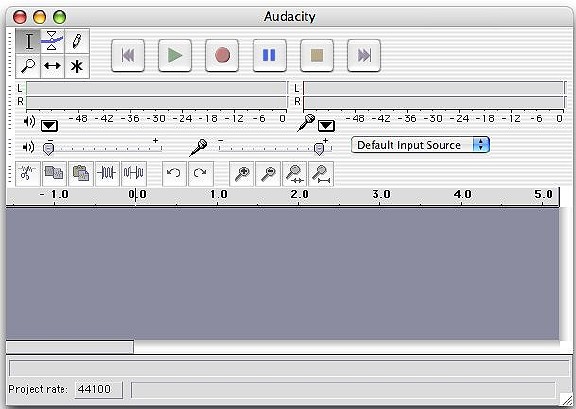Click the yellow minimize window button

coord(40,17)
